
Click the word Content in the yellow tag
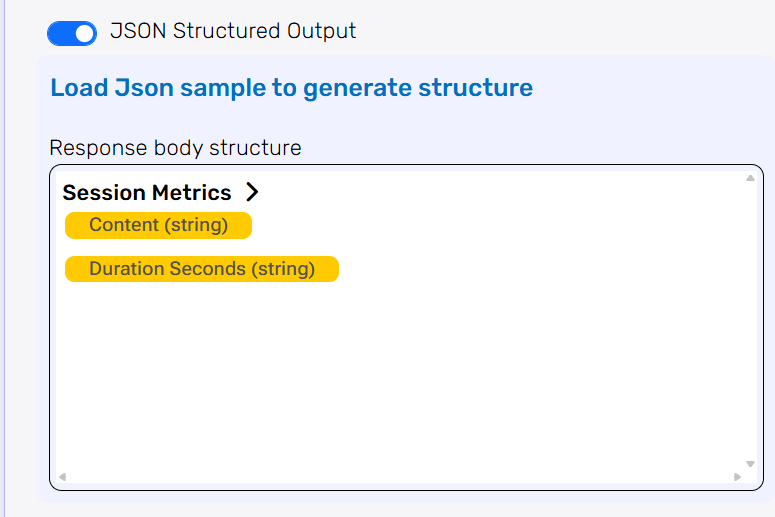[124, 225]
